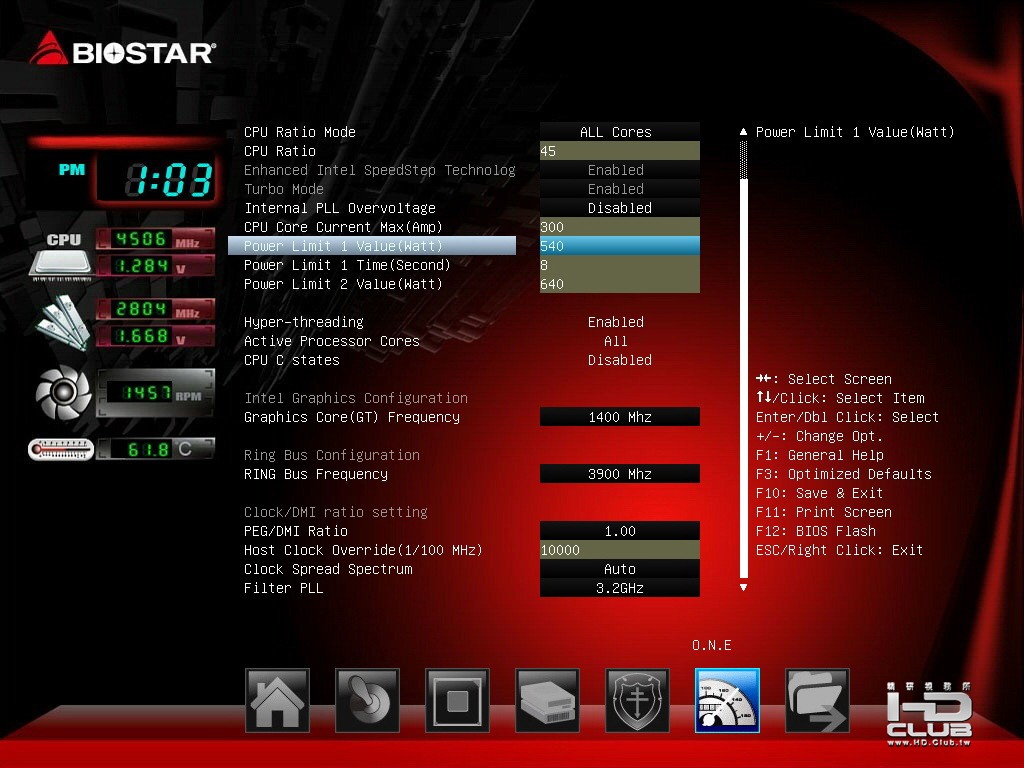1024x768 pixels.
Task: Click CPU Ratio field showing 45
Action: pos(620,151)
